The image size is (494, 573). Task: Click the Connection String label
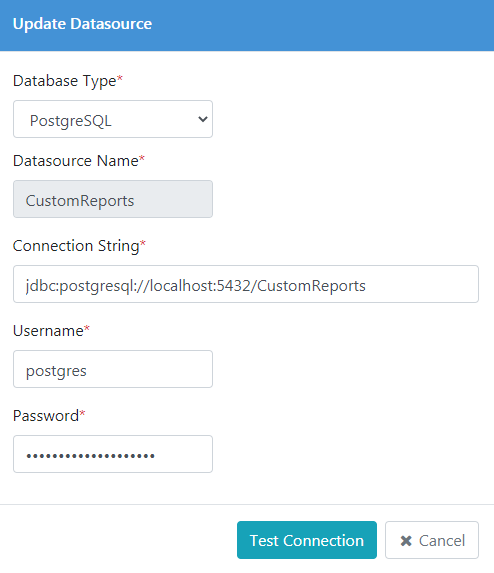(x=76, y=246)
